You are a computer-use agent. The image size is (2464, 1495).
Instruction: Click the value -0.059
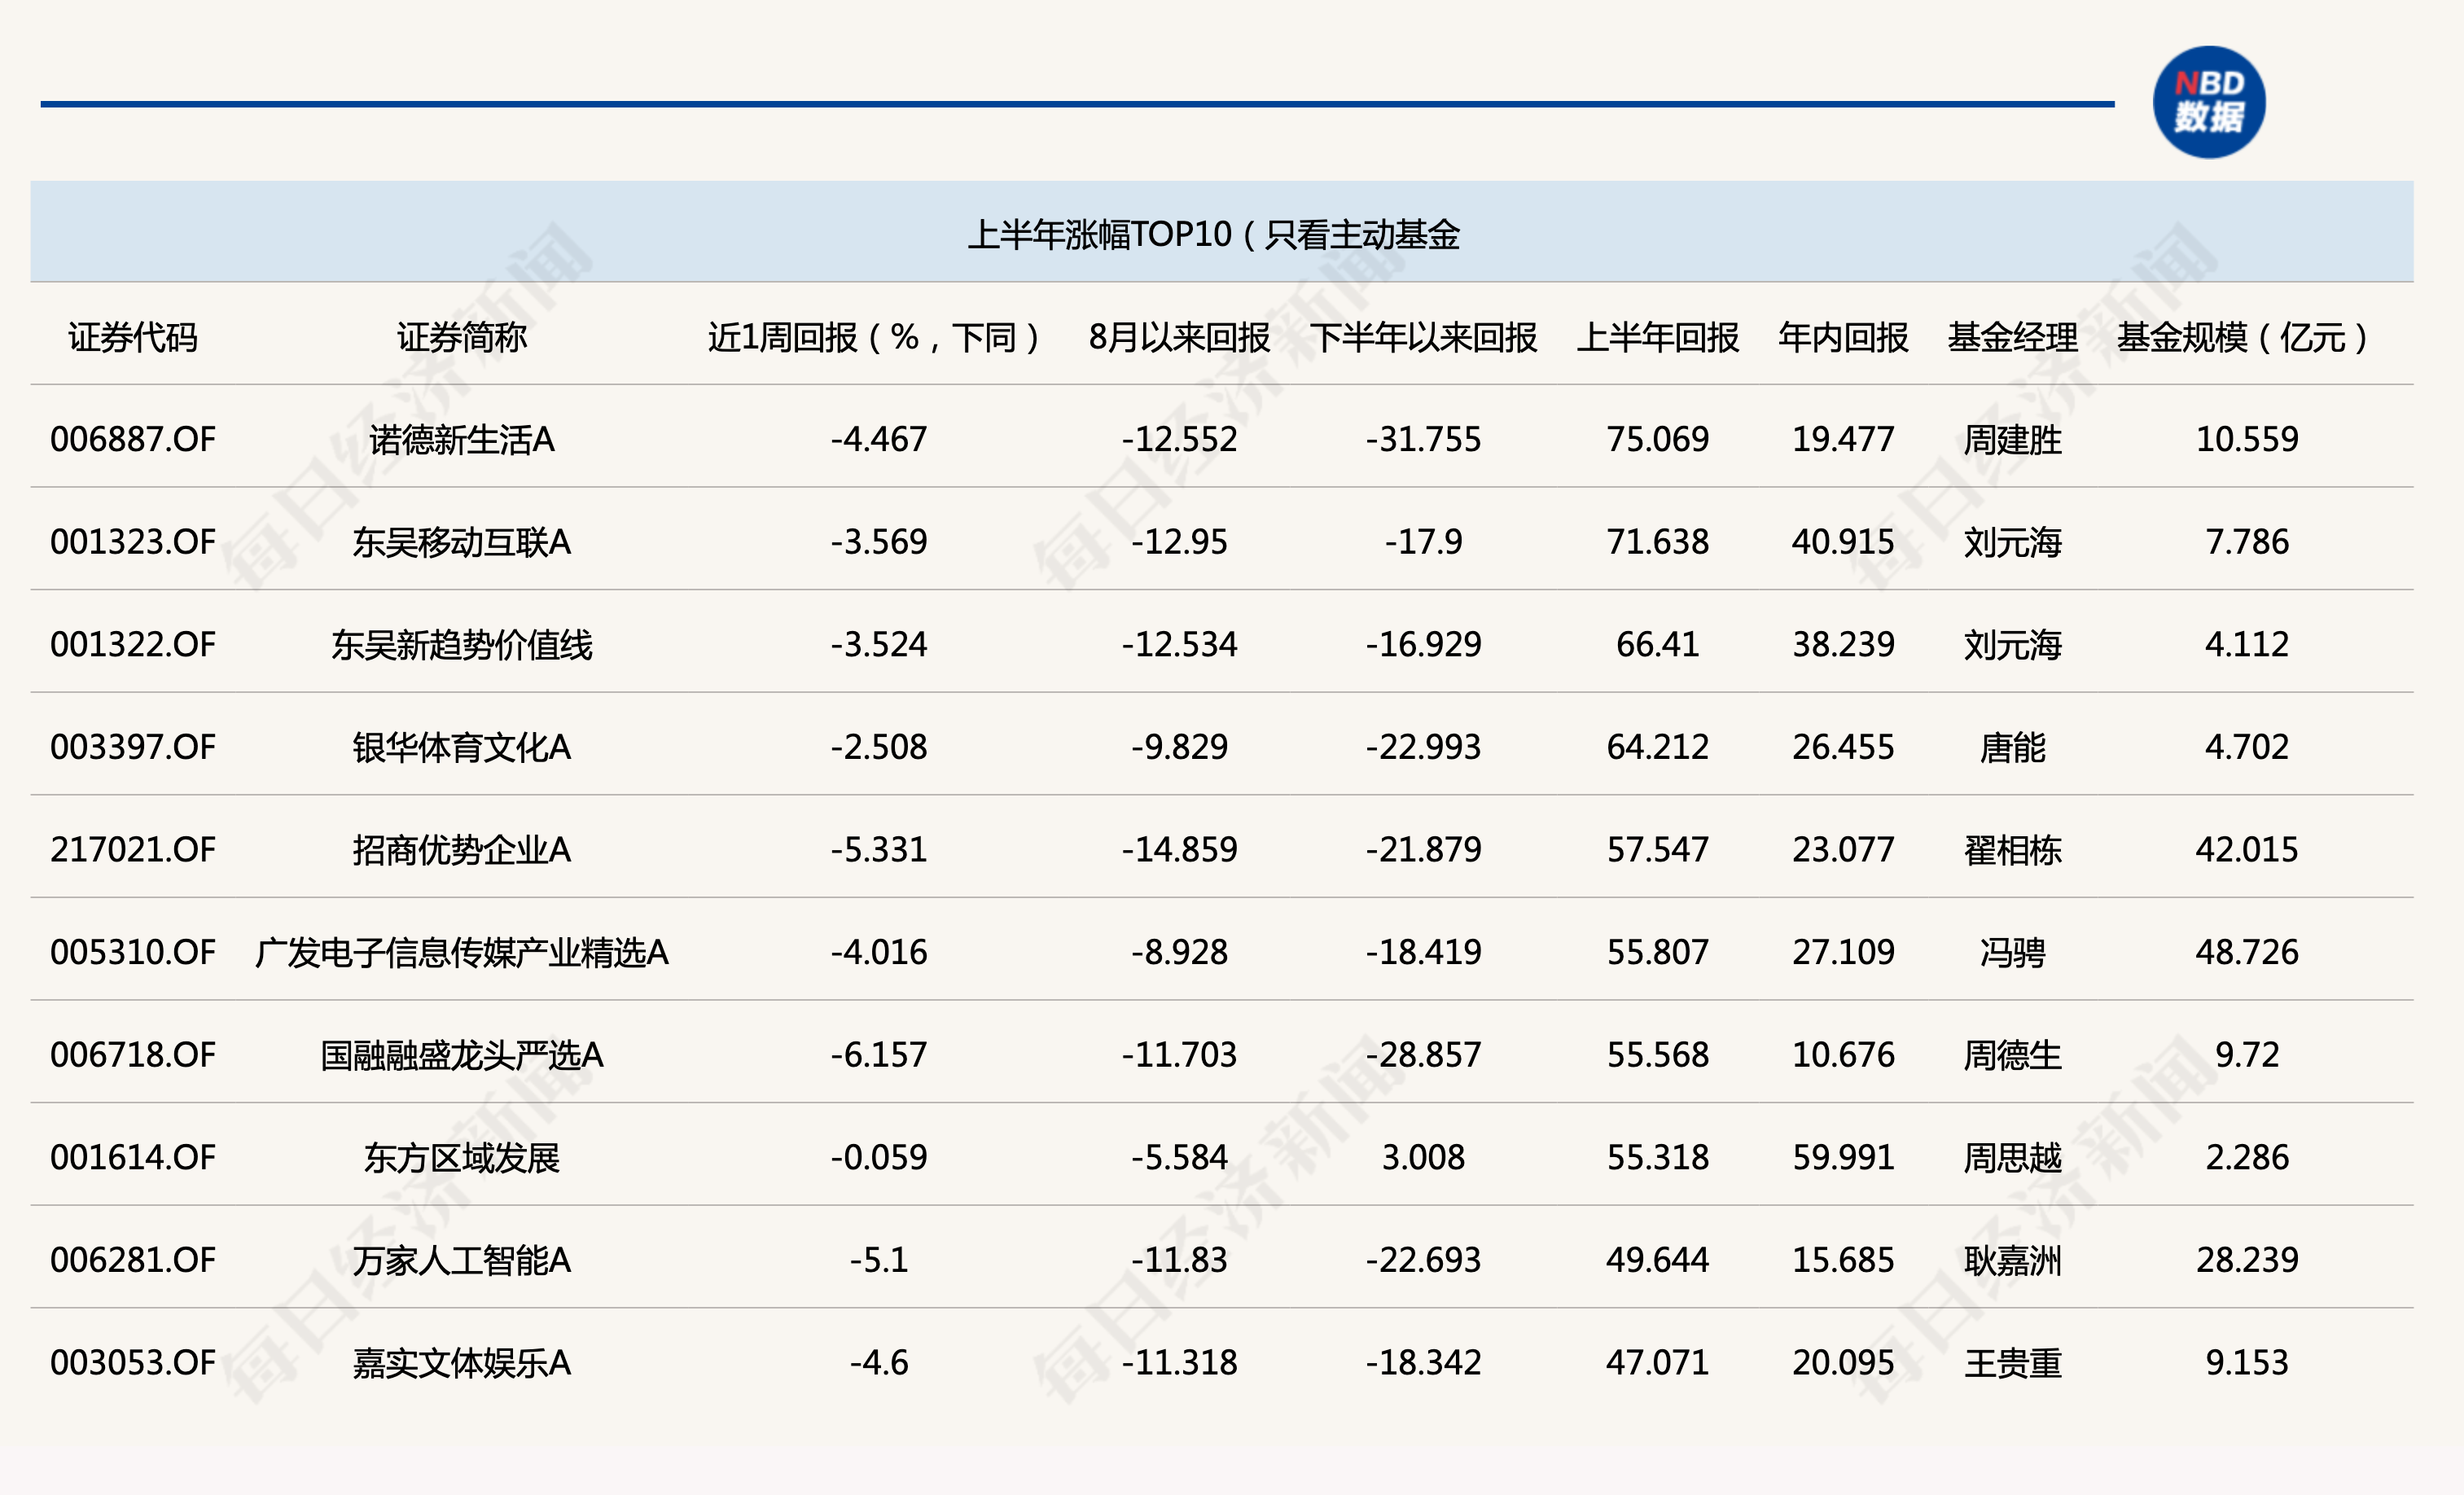(879, 1157)
